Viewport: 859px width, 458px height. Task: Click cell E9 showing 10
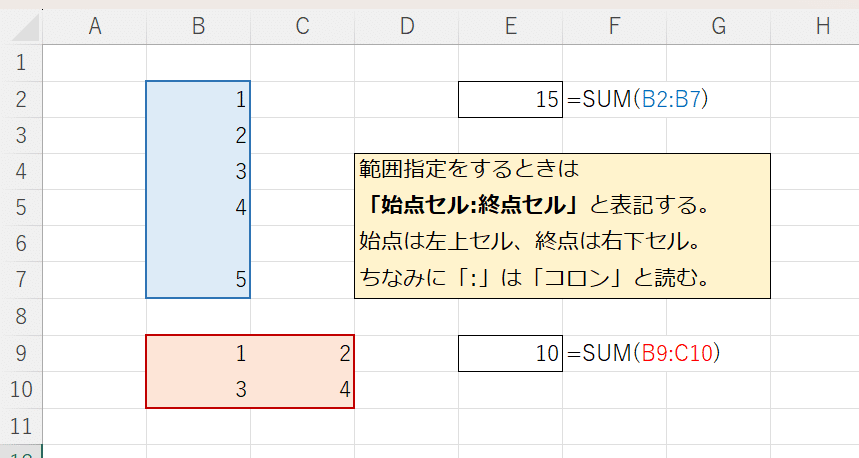511,353
